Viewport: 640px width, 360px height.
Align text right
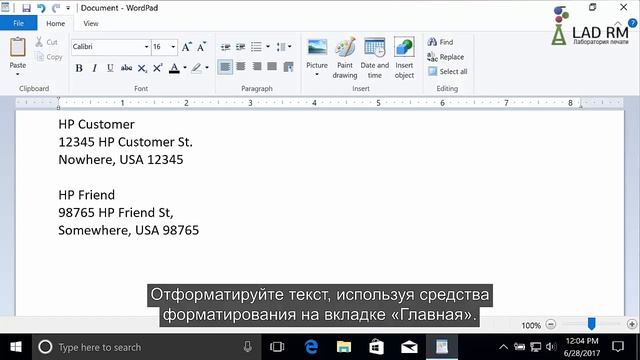coord(257,67)
